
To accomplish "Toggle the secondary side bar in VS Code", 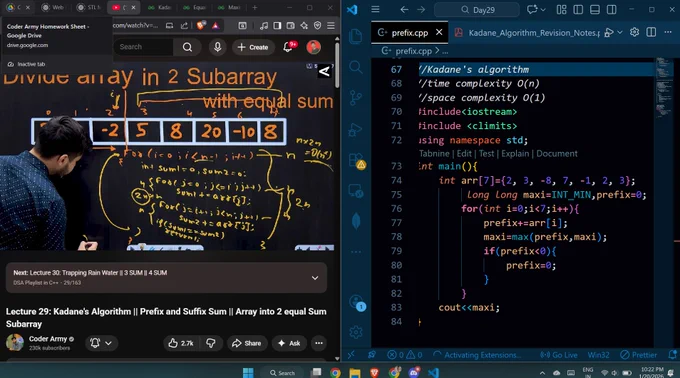I will 611,9.
